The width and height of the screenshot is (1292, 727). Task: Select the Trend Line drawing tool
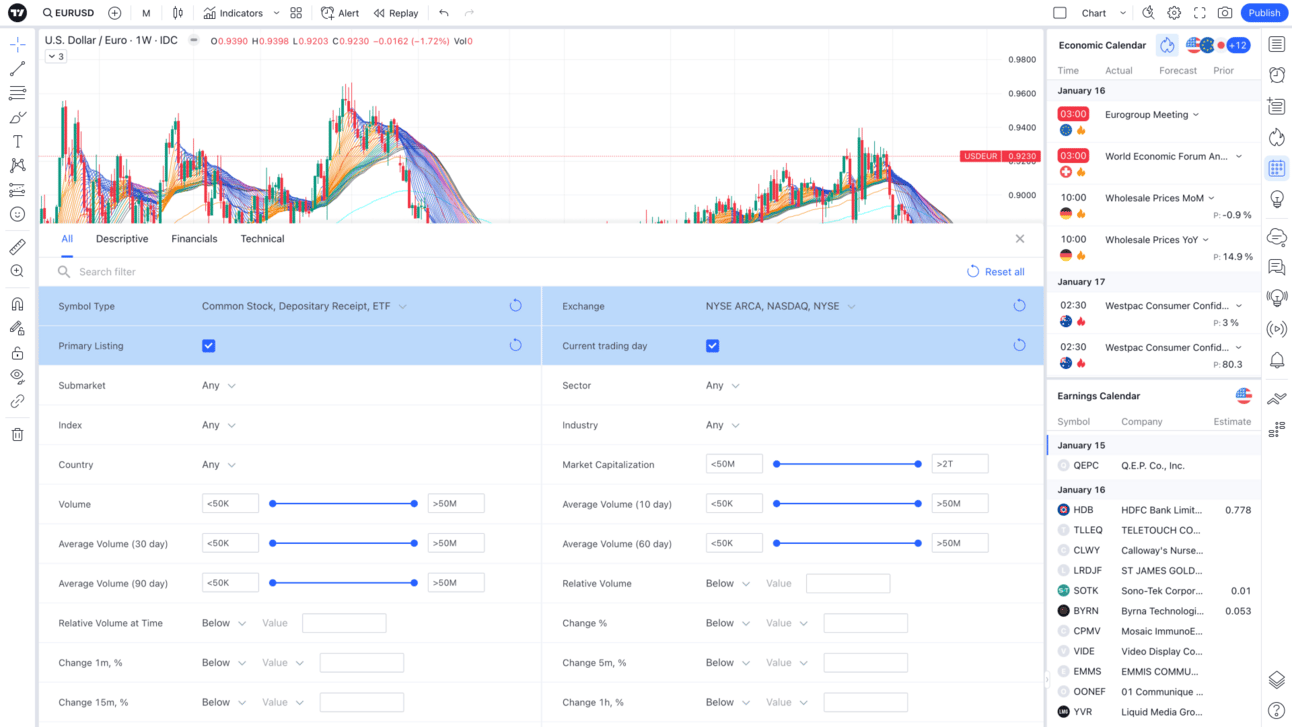click(17, 69)
